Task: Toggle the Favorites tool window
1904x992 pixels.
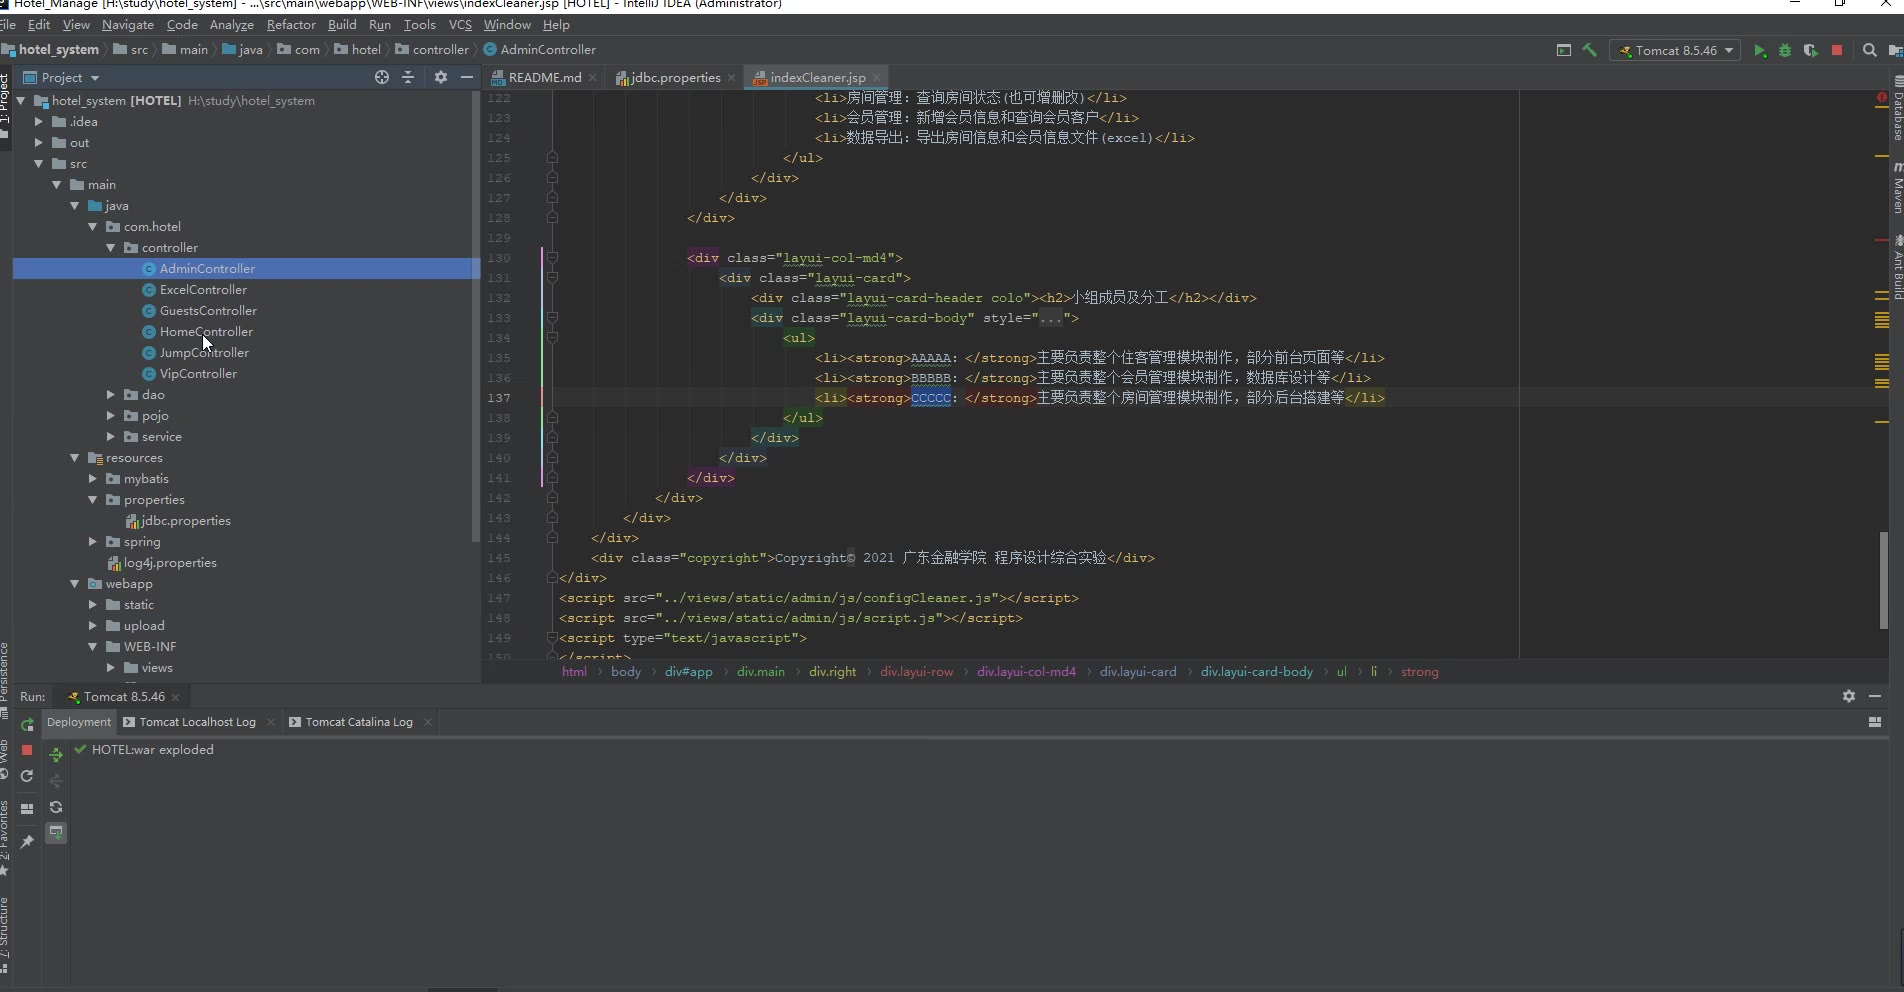Action: coord(4,838)
